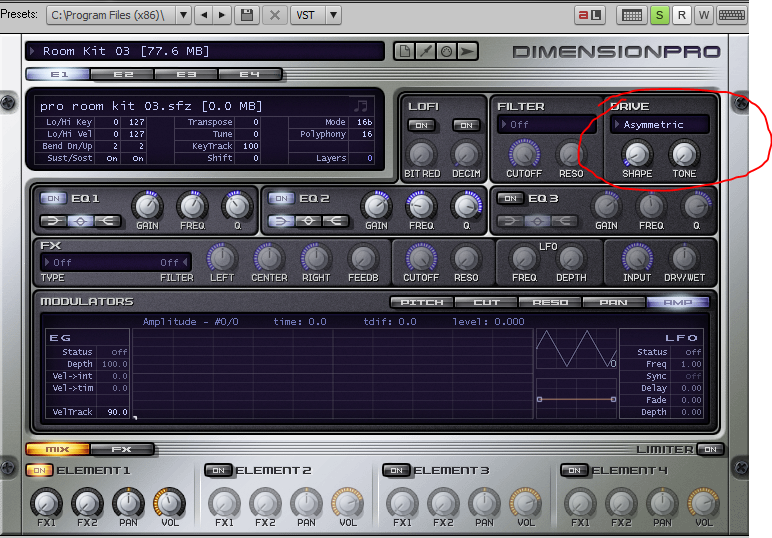Select EQ3 peak filter shape
This screenshot has height=538, width=772.
tap(537, 221)
